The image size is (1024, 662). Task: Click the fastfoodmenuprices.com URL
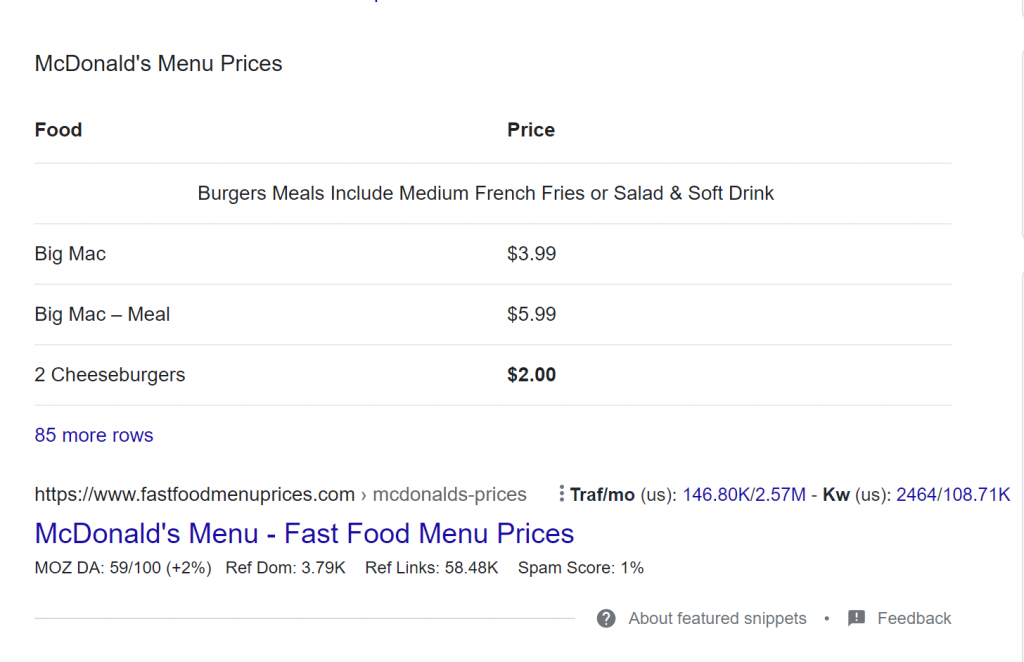[195, 494]
